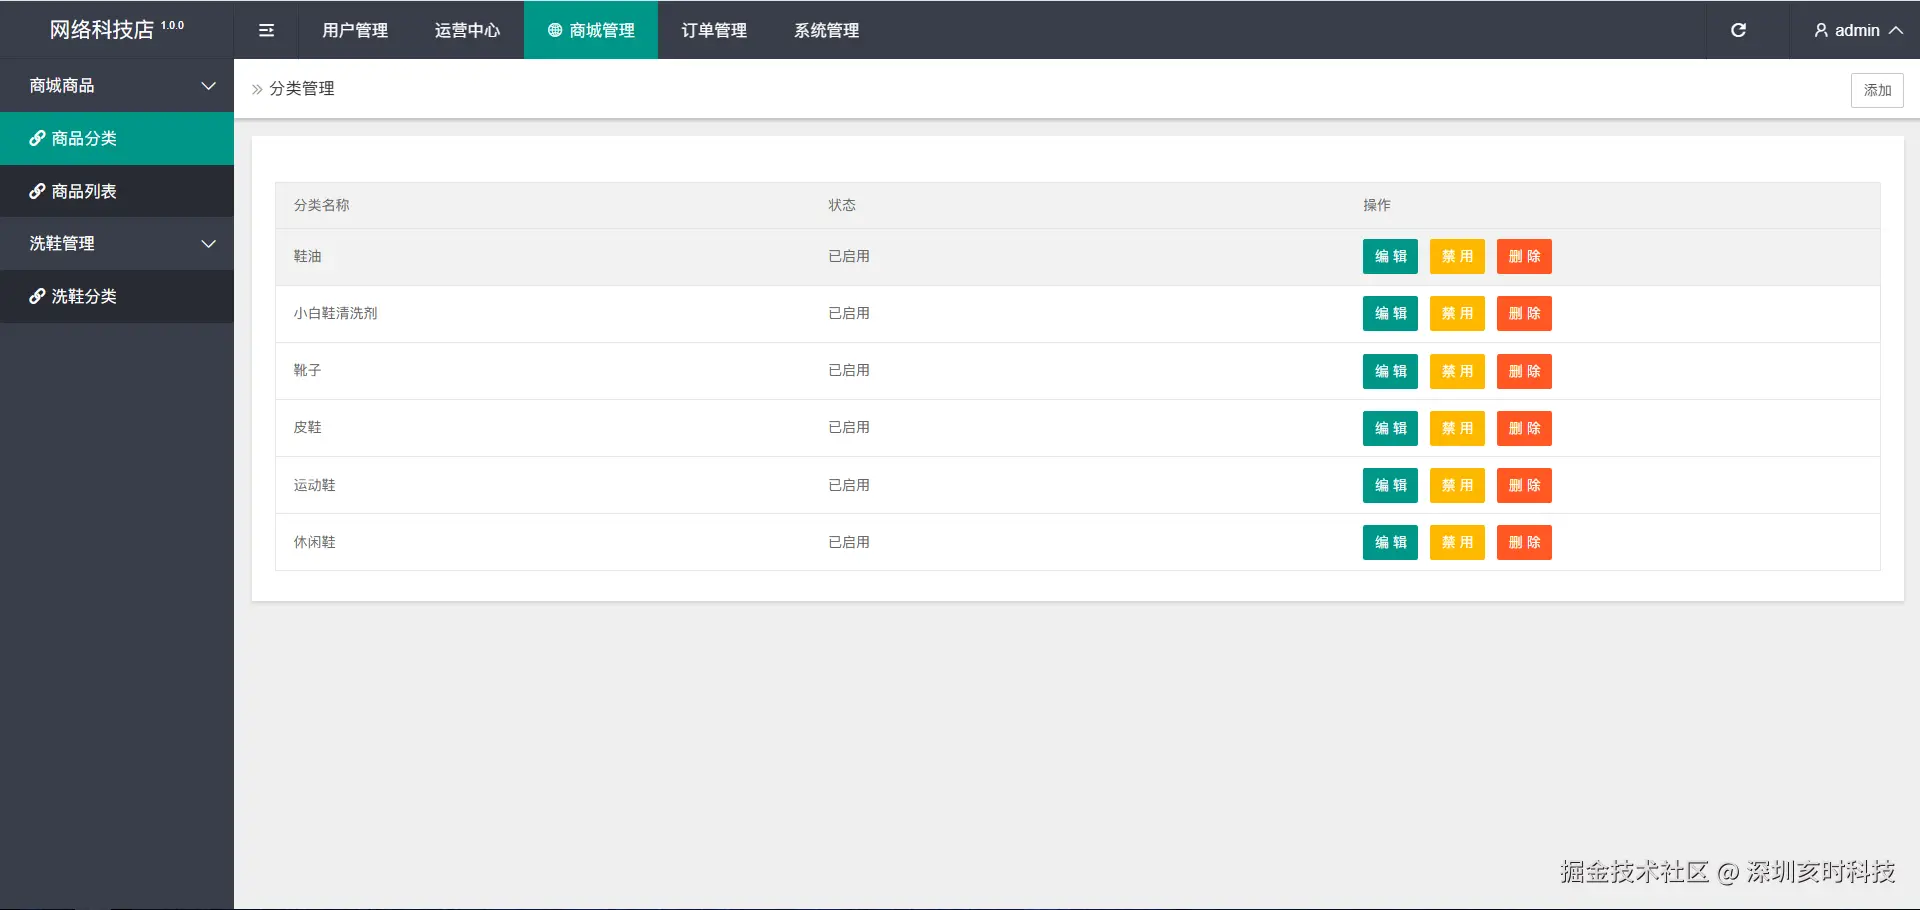Select the 靴子 category name cell
1920x910 pixels.
pyautogui.click(x=307, y=371)
